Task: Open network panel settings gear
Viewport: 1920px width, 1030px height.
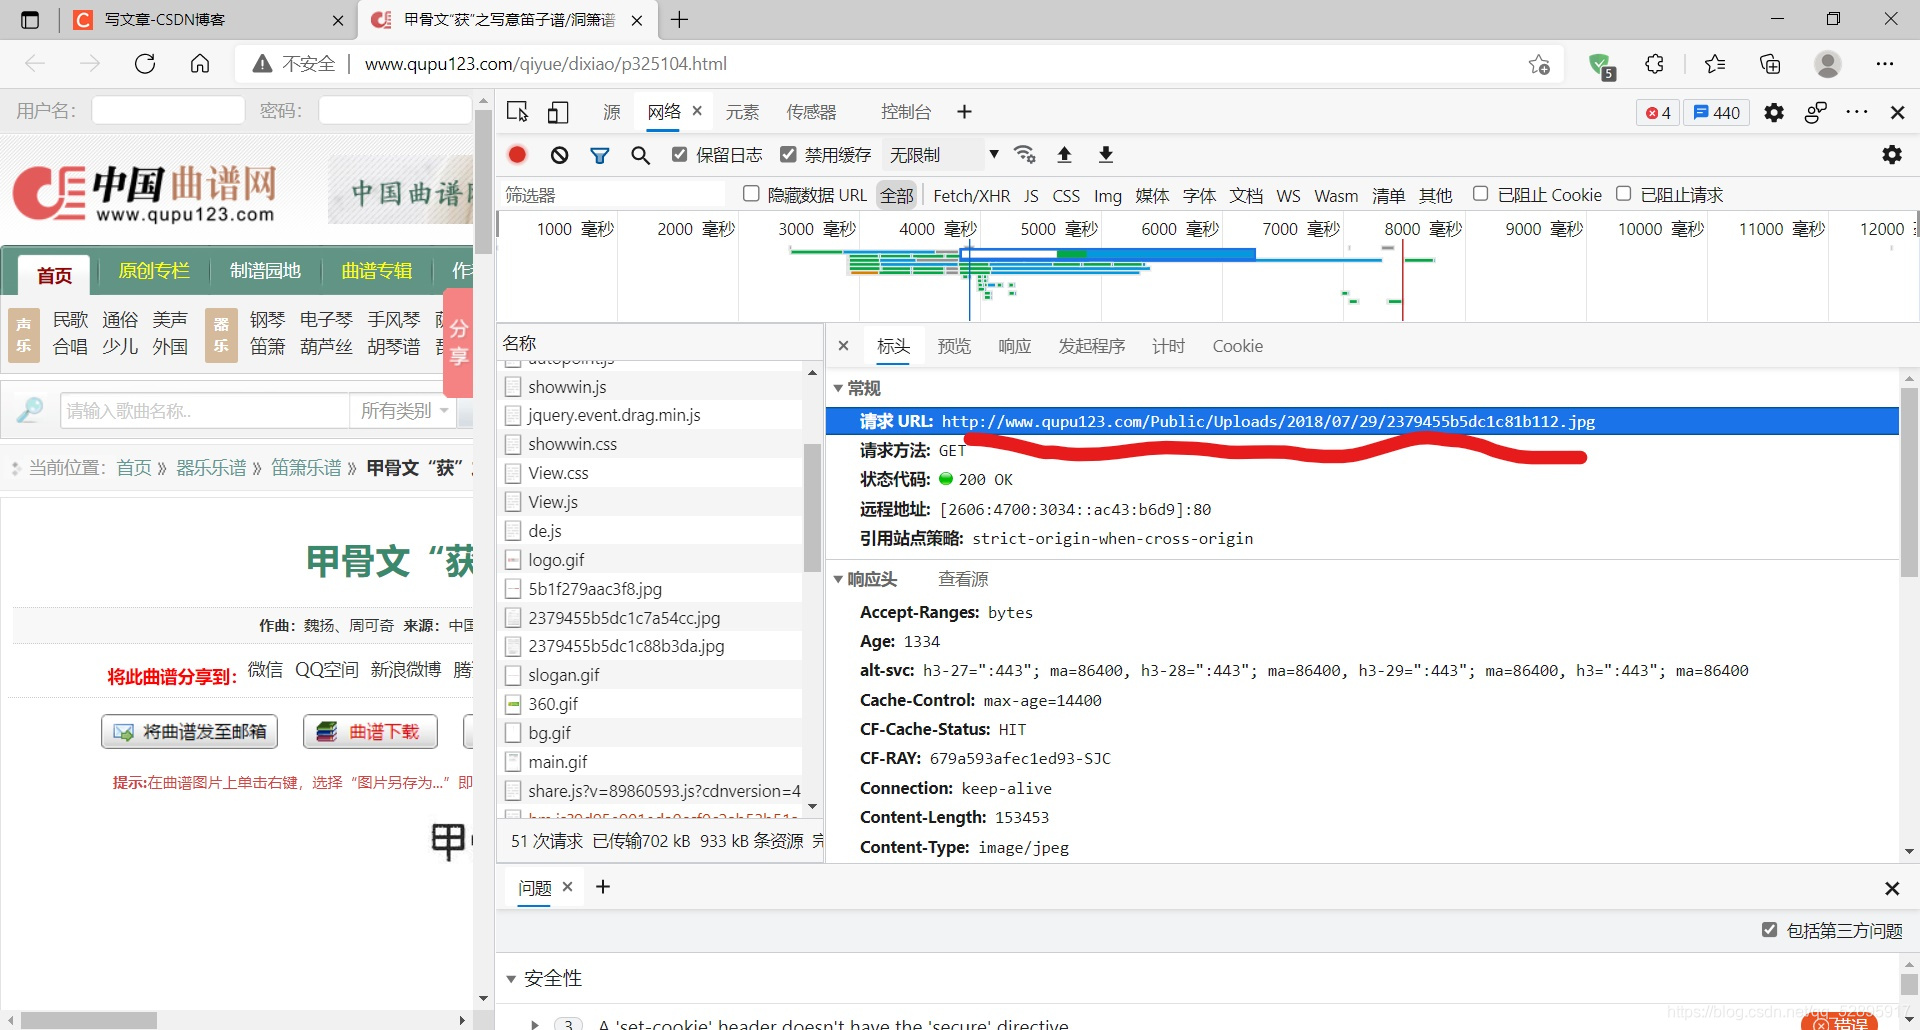Action: click(1892, 155)
